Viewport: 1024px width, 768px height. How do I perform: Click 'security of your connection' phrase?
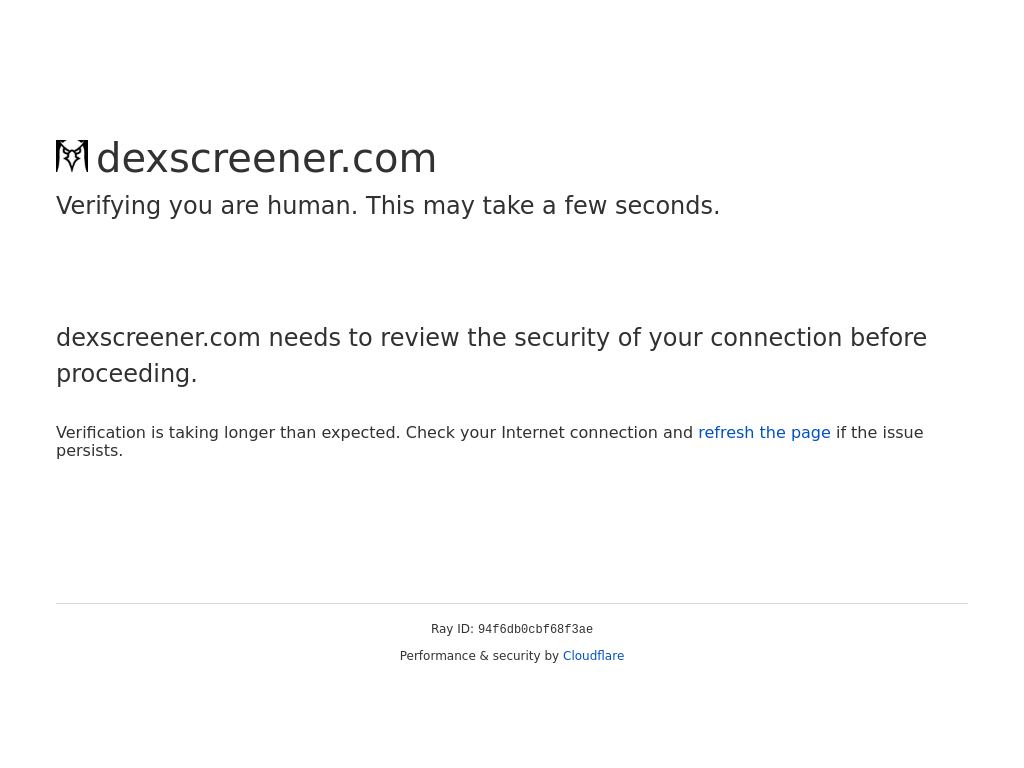678,338
